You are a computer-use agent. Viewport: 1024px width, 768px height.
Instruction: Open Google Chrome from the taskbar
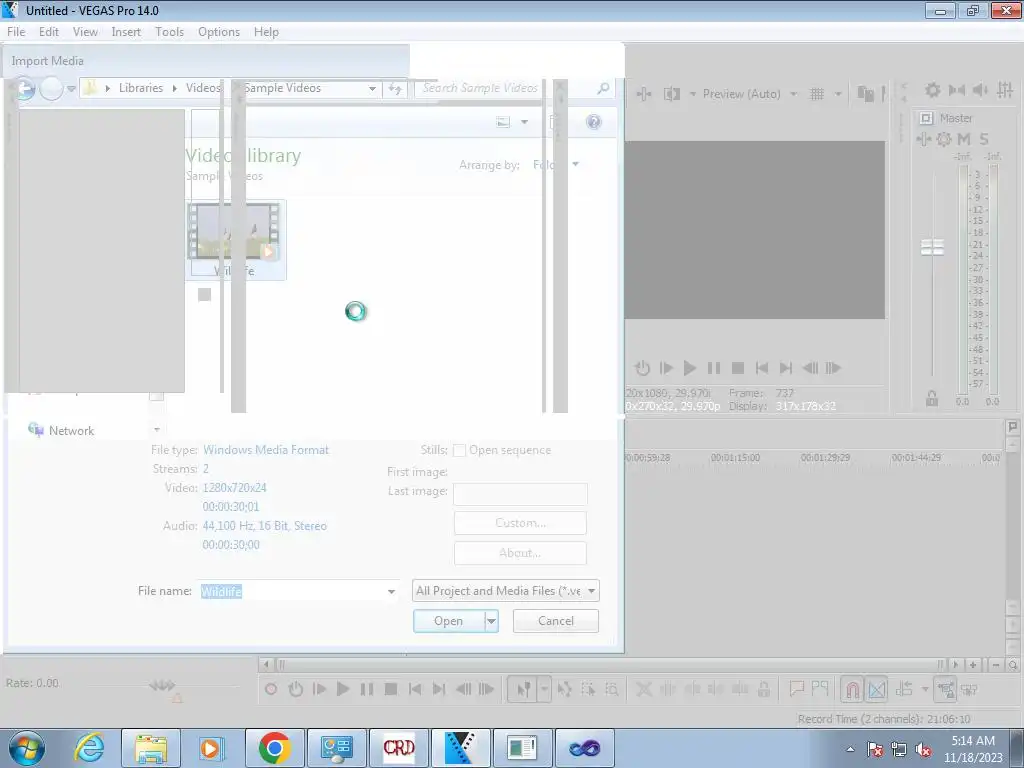coord(274,748)
